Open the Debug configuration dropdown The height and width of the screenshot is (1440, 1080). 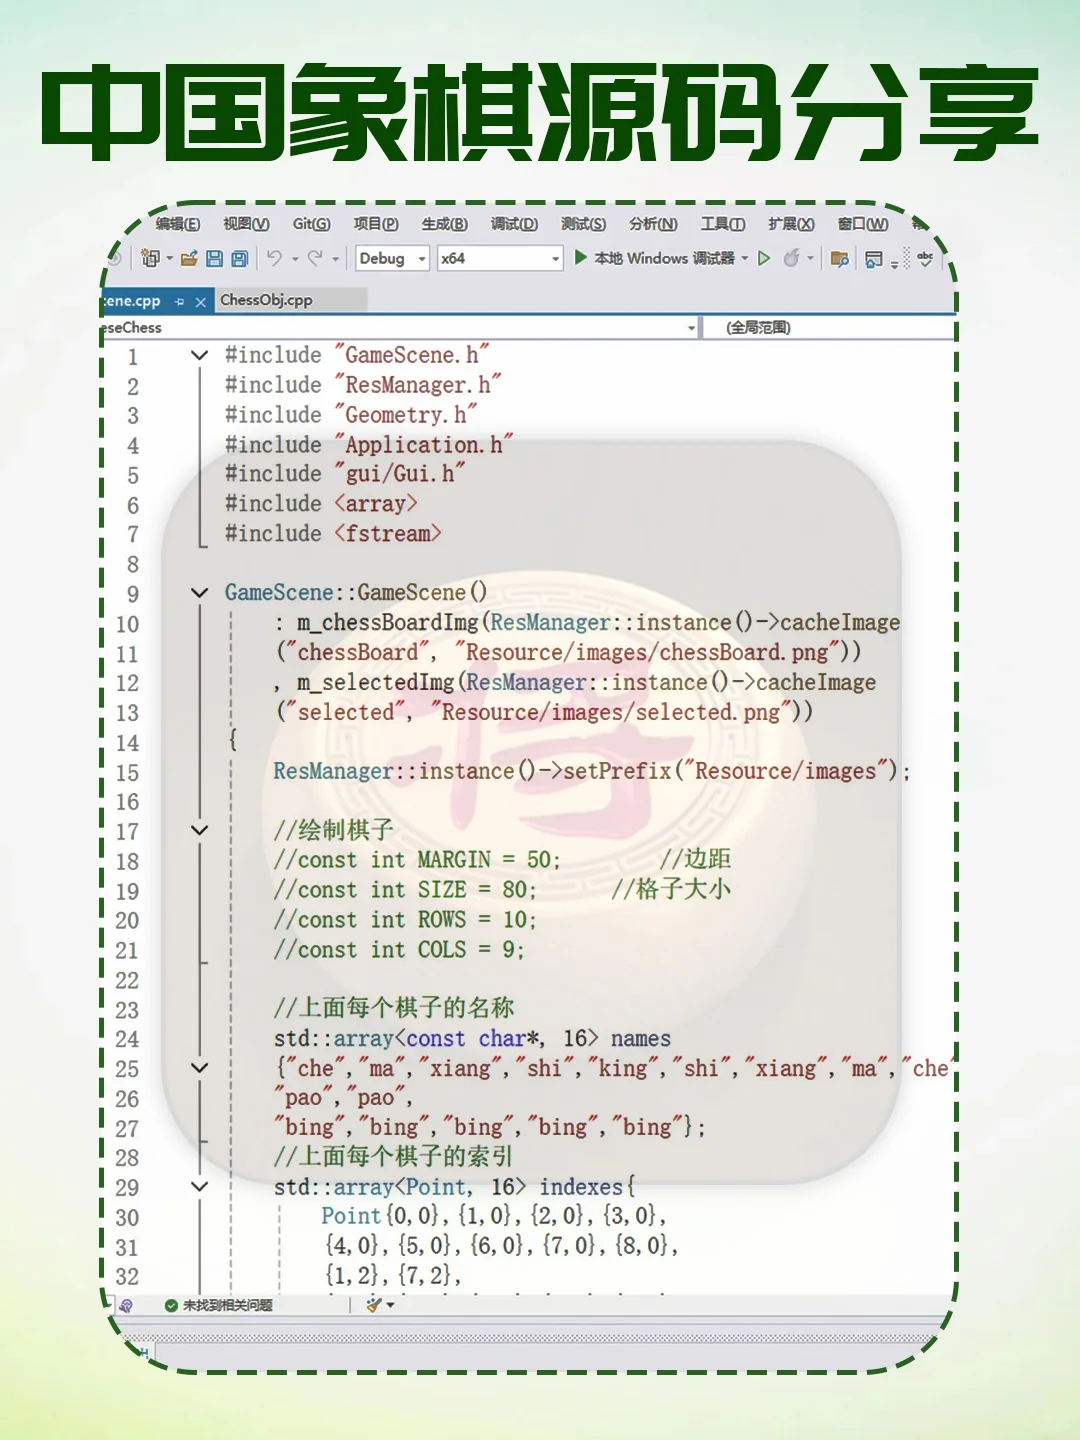point(393,258)
